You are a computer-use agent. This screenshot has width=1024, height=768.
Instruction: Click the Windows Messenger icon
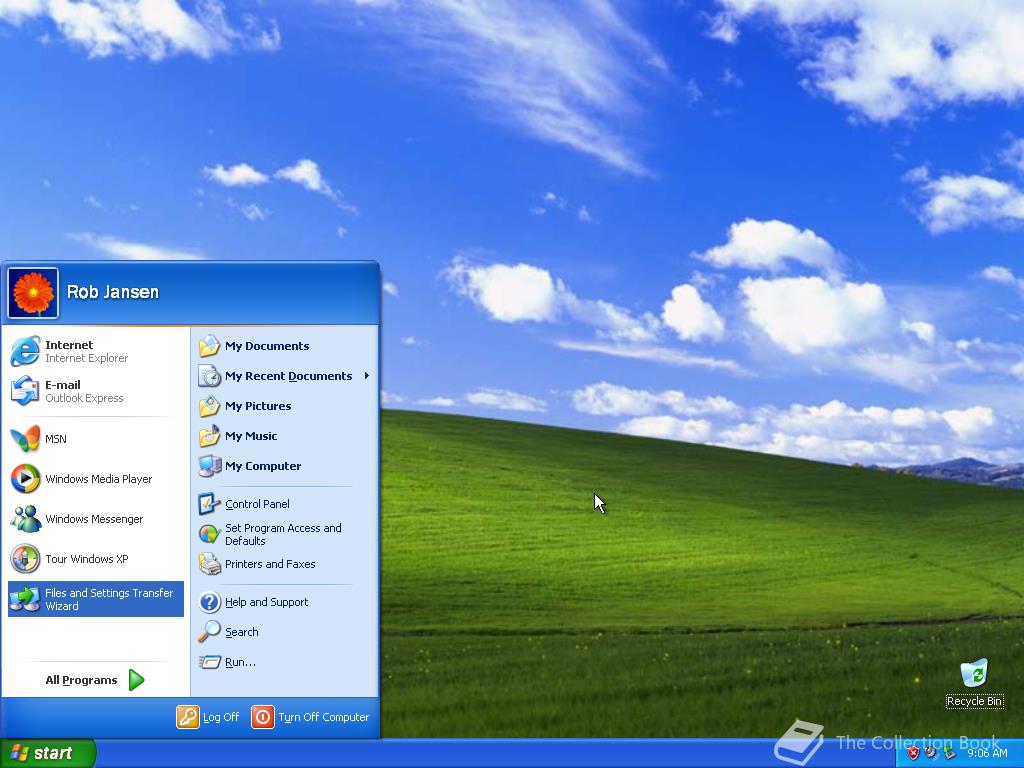click(x=25, y=519)
